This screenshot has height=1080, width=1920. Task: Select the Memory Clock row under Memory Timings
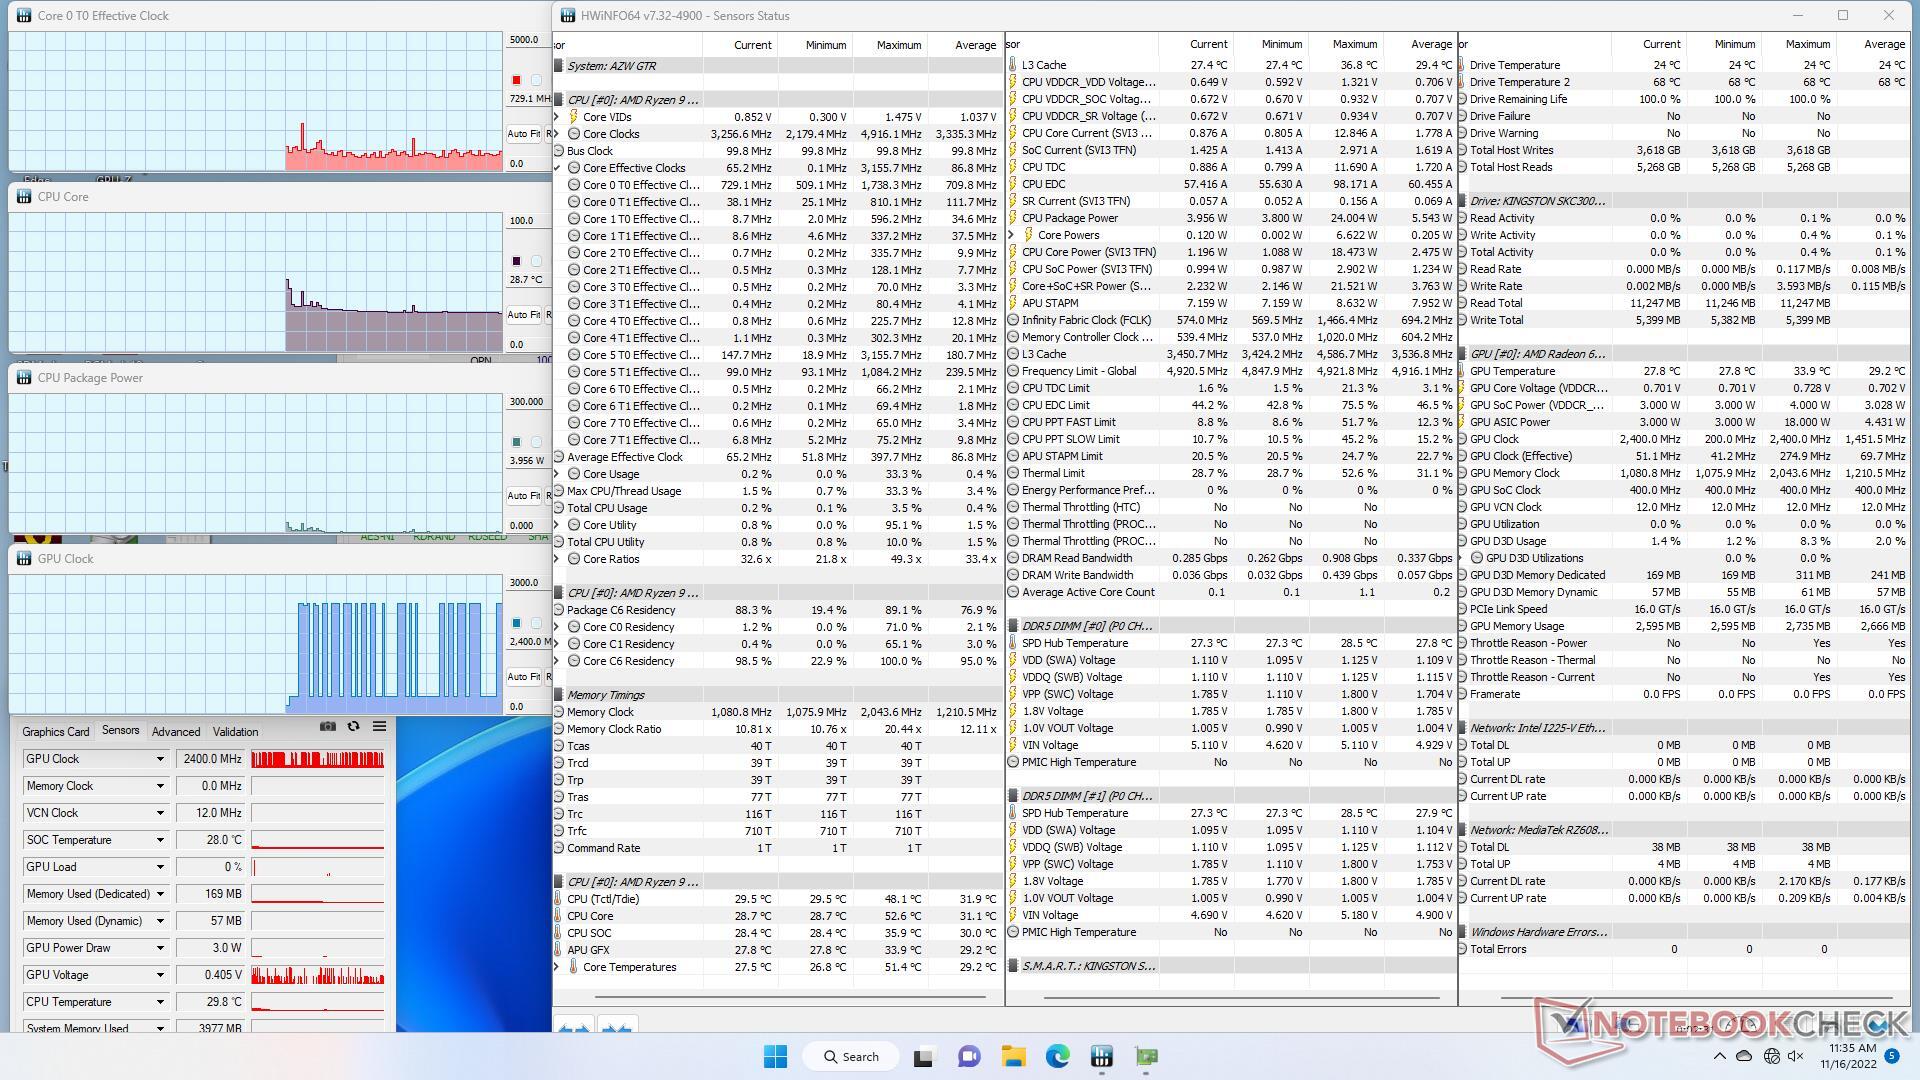[778, 712]
